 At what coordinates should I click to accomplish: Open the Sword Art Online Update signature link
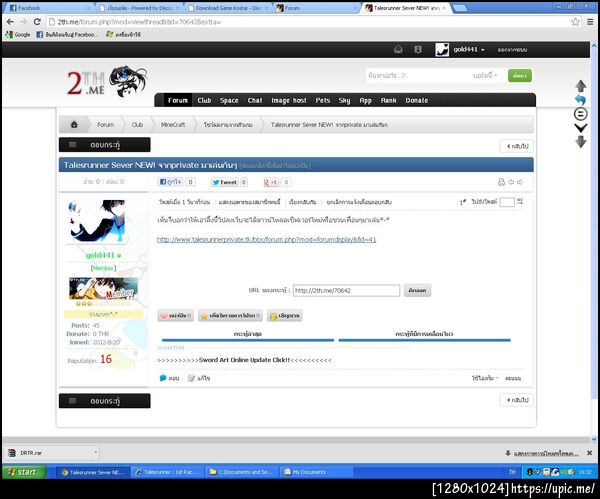click(x=244, y=360)
